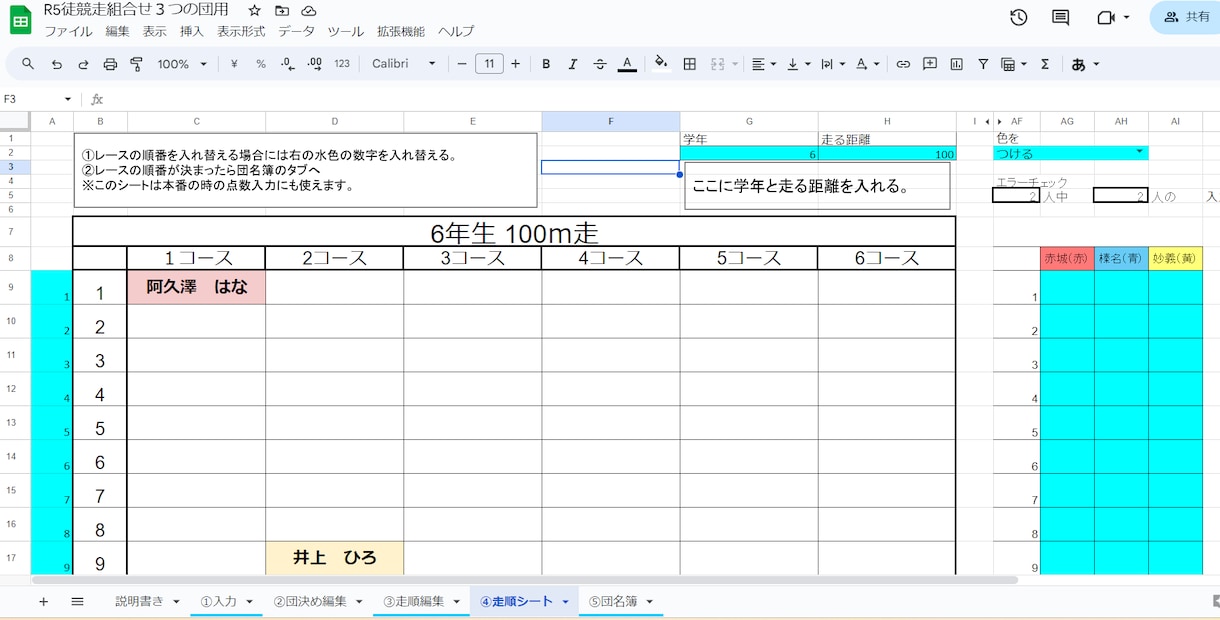Open the データ menu
The image size is (1220, 620).
pyautogui.click(x=296, y=32)
